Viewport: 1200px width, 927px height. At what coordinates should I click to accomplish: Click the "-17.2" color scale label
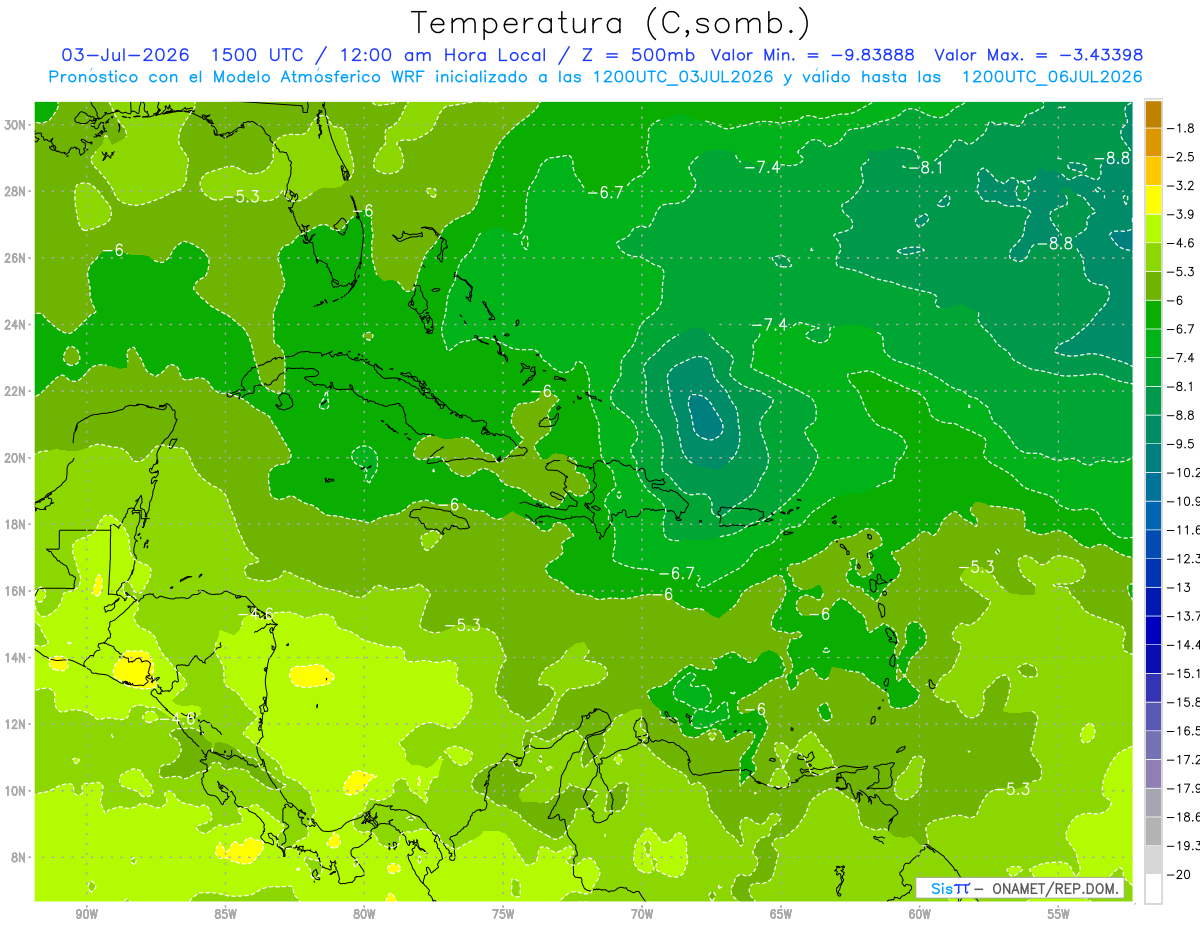coord(1184,760)
